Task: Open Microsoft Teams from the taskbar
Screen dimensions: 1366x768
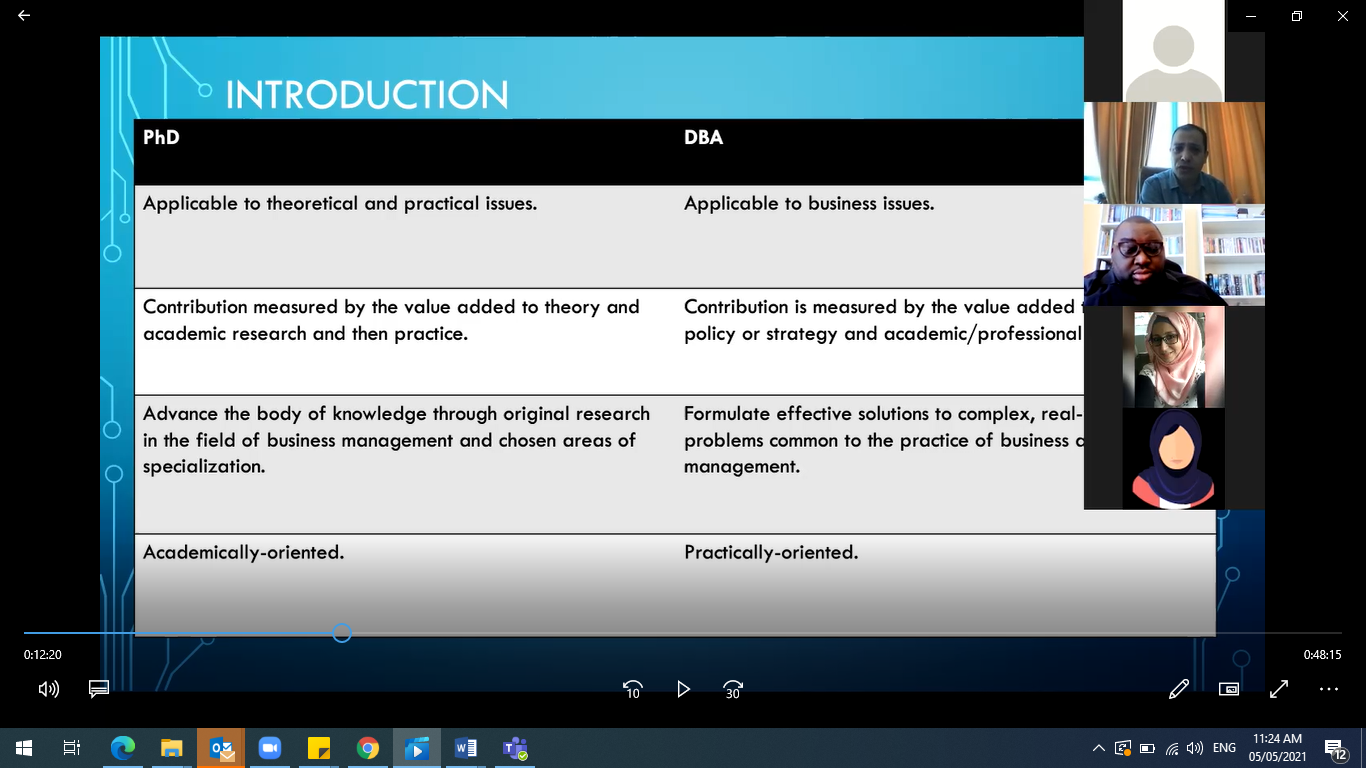Action: tap(515, 748)
